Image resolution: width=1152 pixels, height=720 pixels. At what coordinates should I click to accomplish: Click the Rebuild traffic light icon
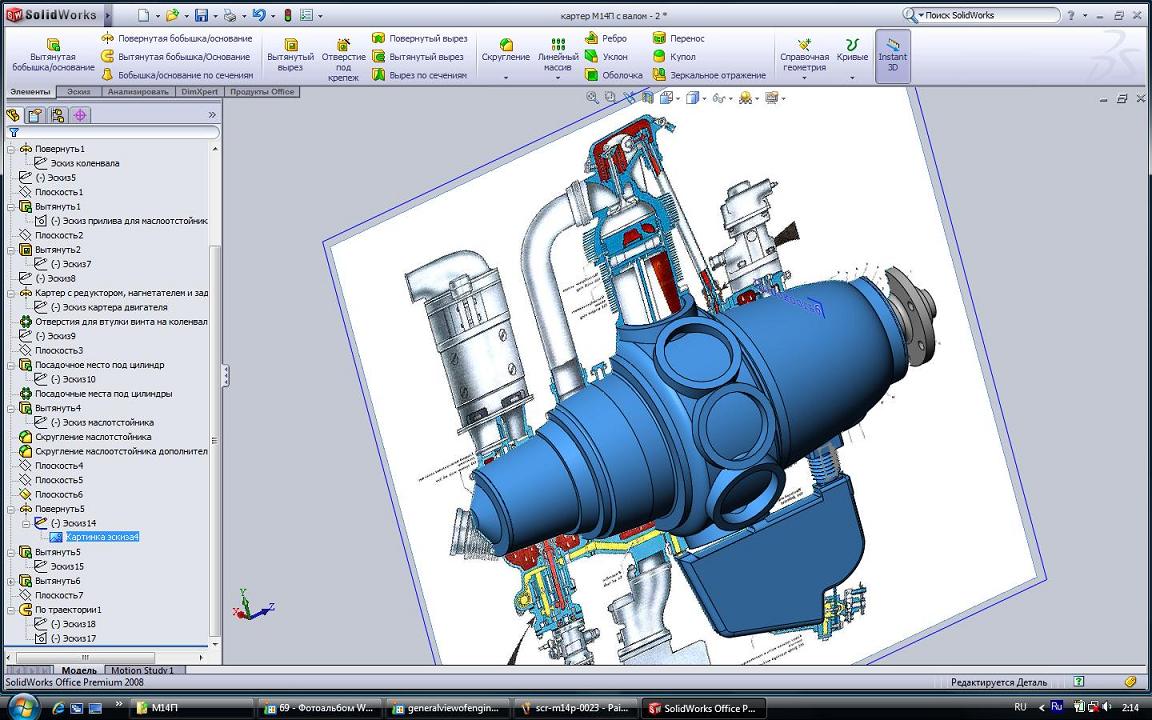pyautogui.click(x=286, y=15)
